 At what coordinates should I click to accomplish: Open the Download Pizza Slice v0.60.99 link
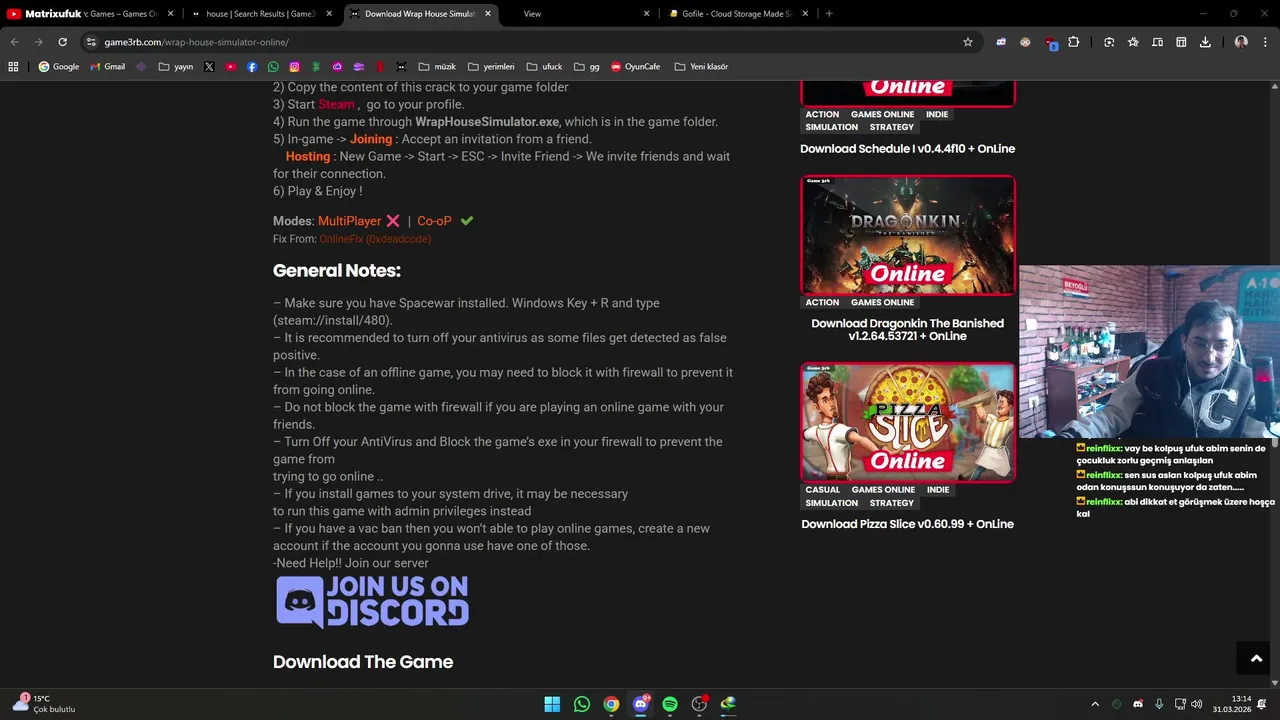907,524
